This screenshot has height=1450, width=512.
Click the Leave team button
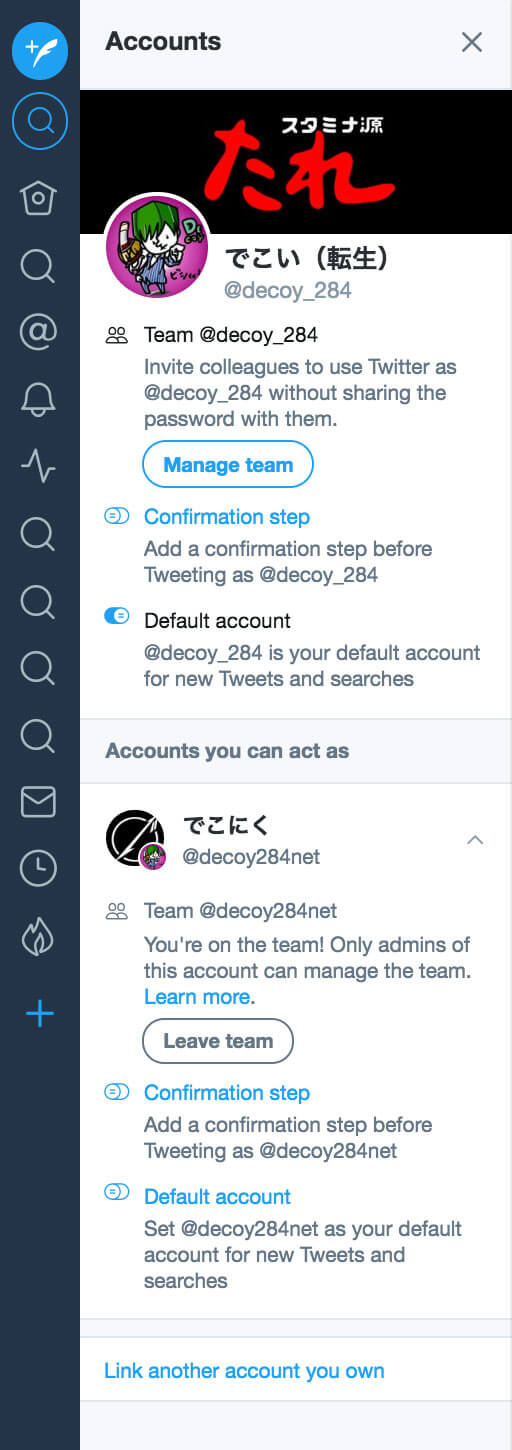(218, 1041)
